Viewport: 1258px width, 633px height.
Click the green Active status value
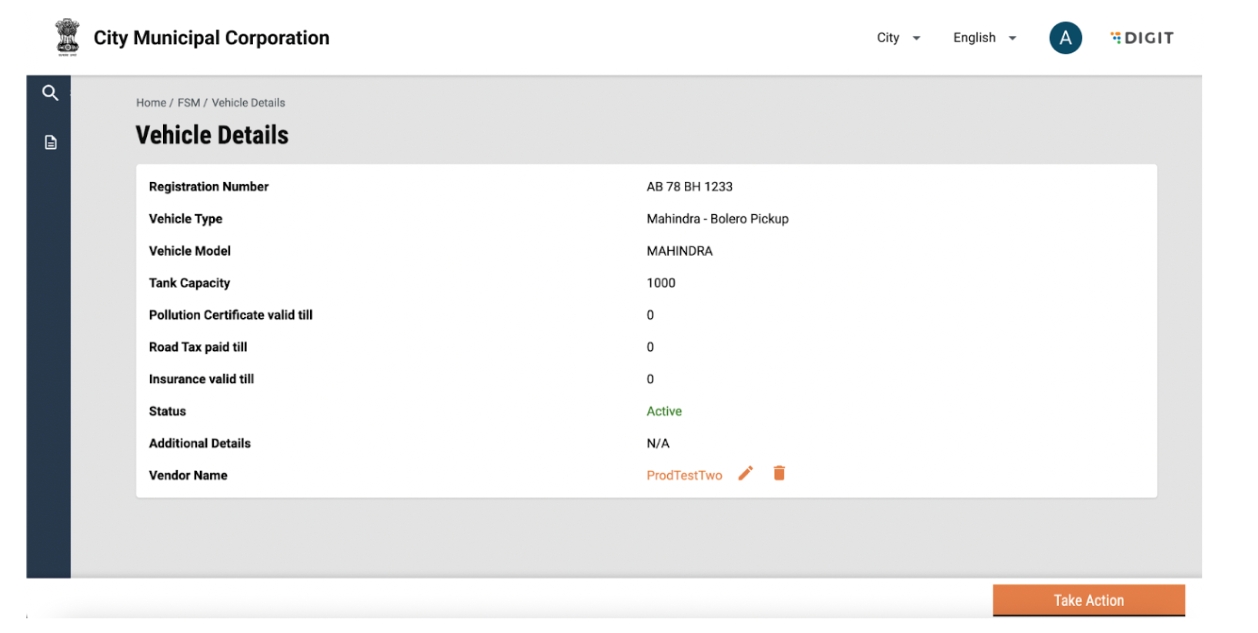(x=664, y=411)
